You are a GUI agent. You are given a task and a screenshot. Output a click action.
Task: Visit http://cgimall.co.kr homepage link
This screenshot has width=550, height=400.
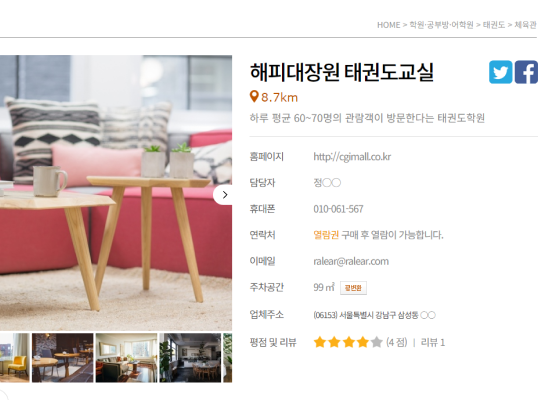(352, 156)
